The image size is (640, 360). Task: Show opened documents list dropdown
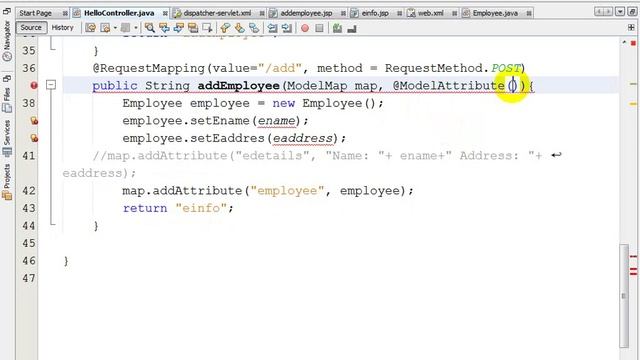620,11
